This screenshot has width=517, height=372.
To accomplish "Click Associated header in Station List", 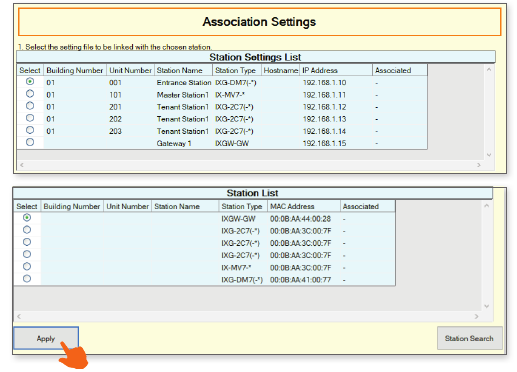I will coord(368,206).
